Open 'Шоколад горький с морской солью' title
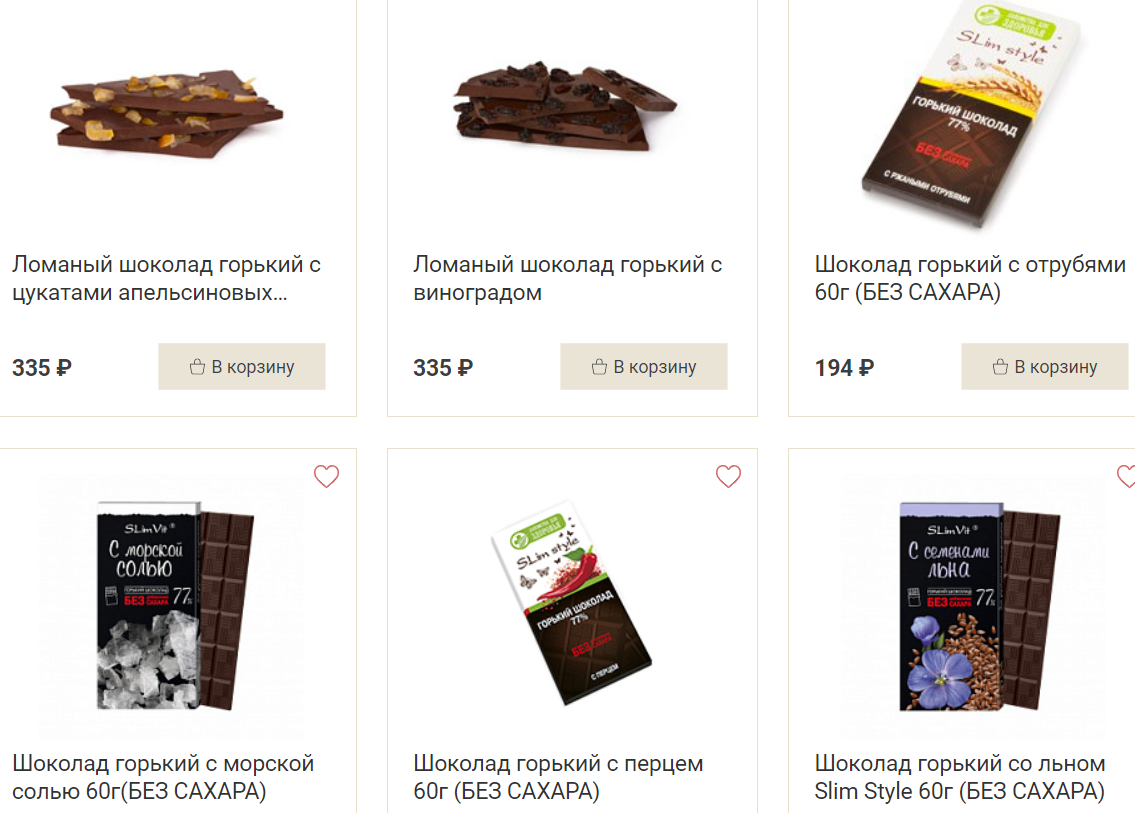 point(163,777)
